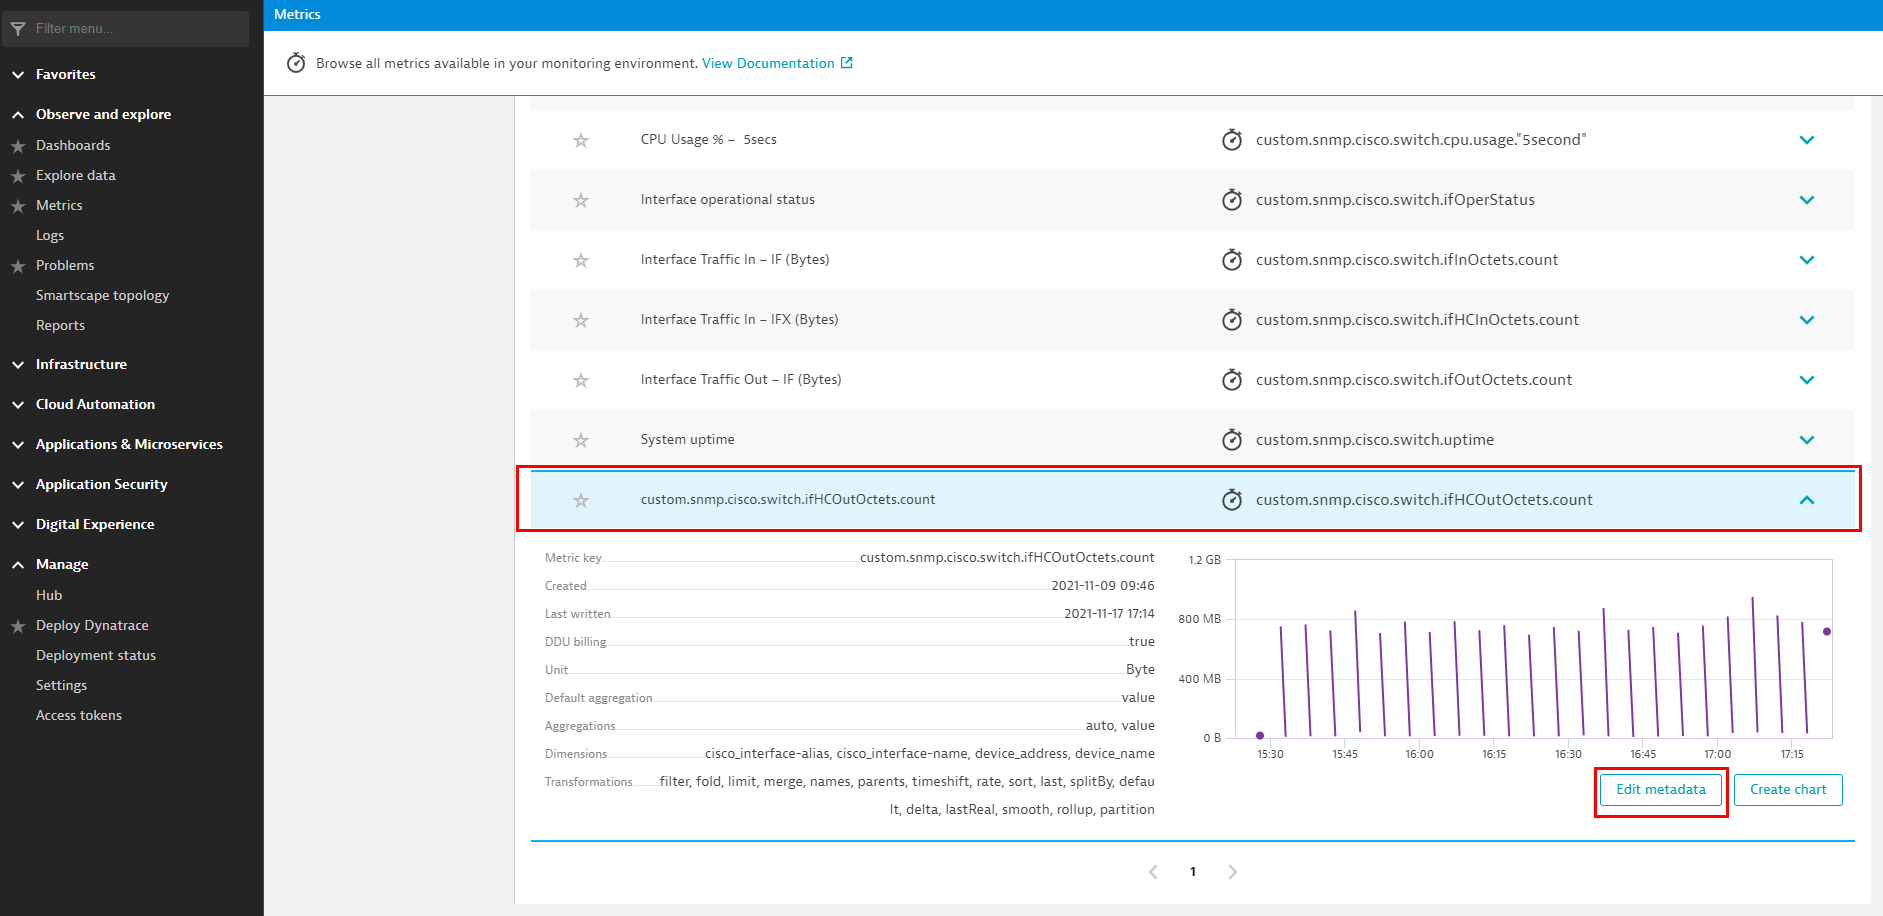1883x916 pixels.
Task: Go to next page arrow
Action: point(1233,872)
